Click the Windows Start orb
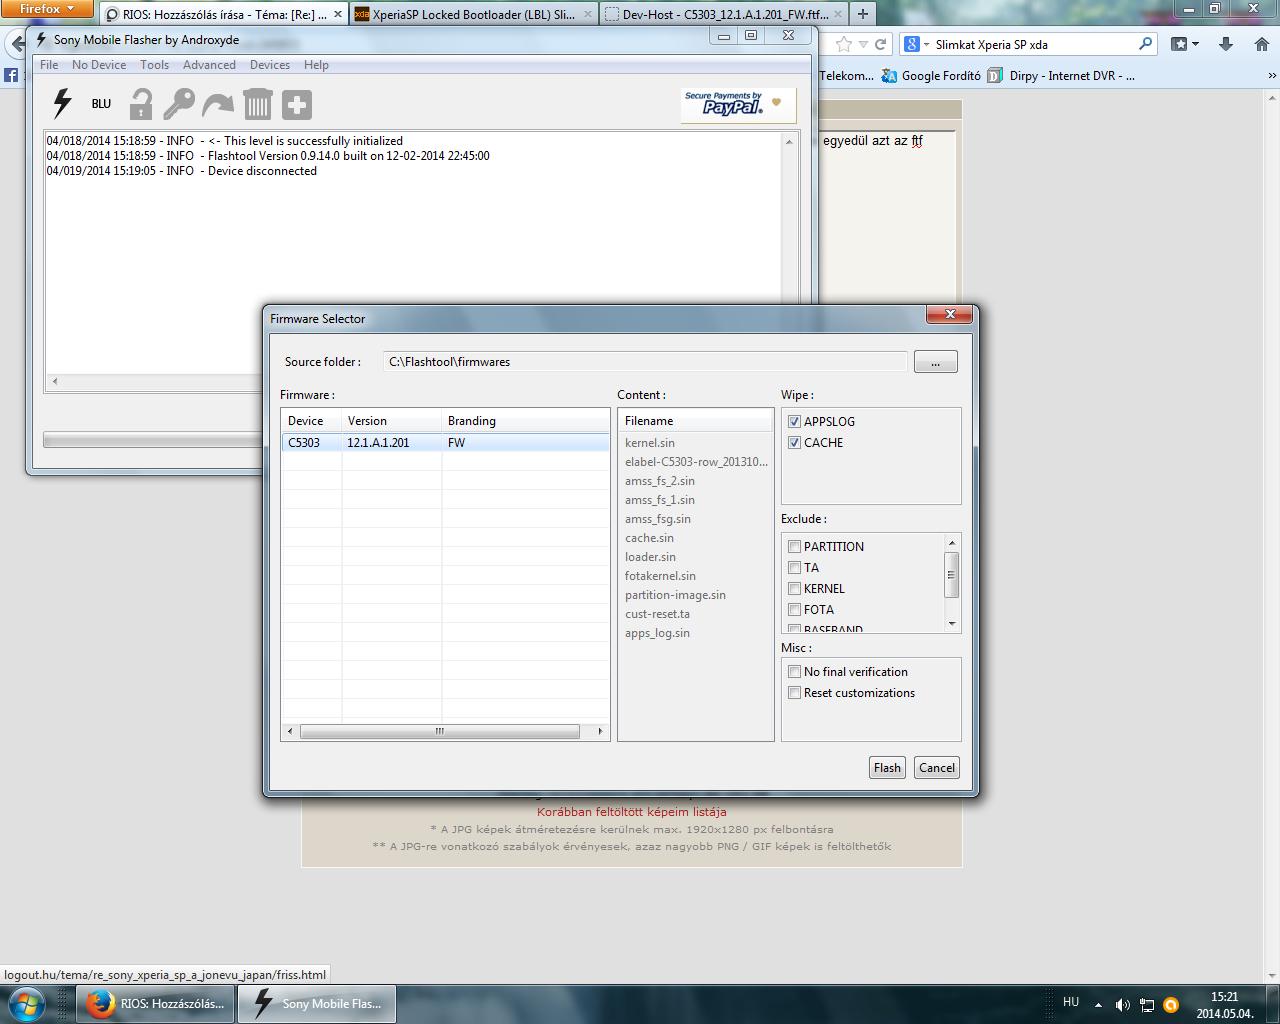Viewport: 1280px width, 1024px height. [26, 1003]
